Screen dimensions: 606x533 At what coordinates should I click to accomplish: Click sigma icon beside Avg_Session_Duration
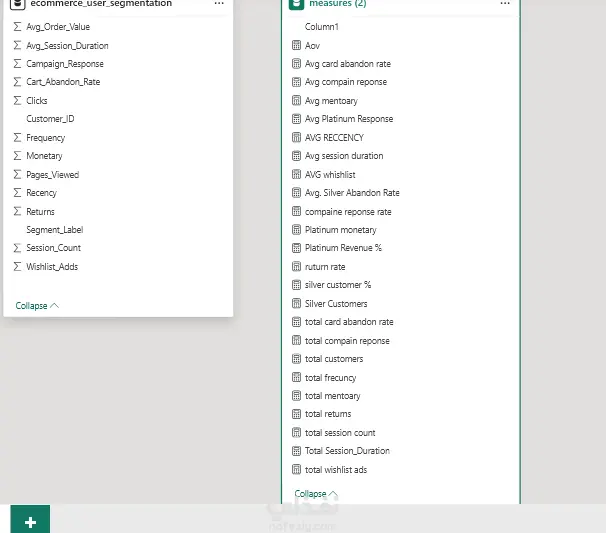coord(17,45)
